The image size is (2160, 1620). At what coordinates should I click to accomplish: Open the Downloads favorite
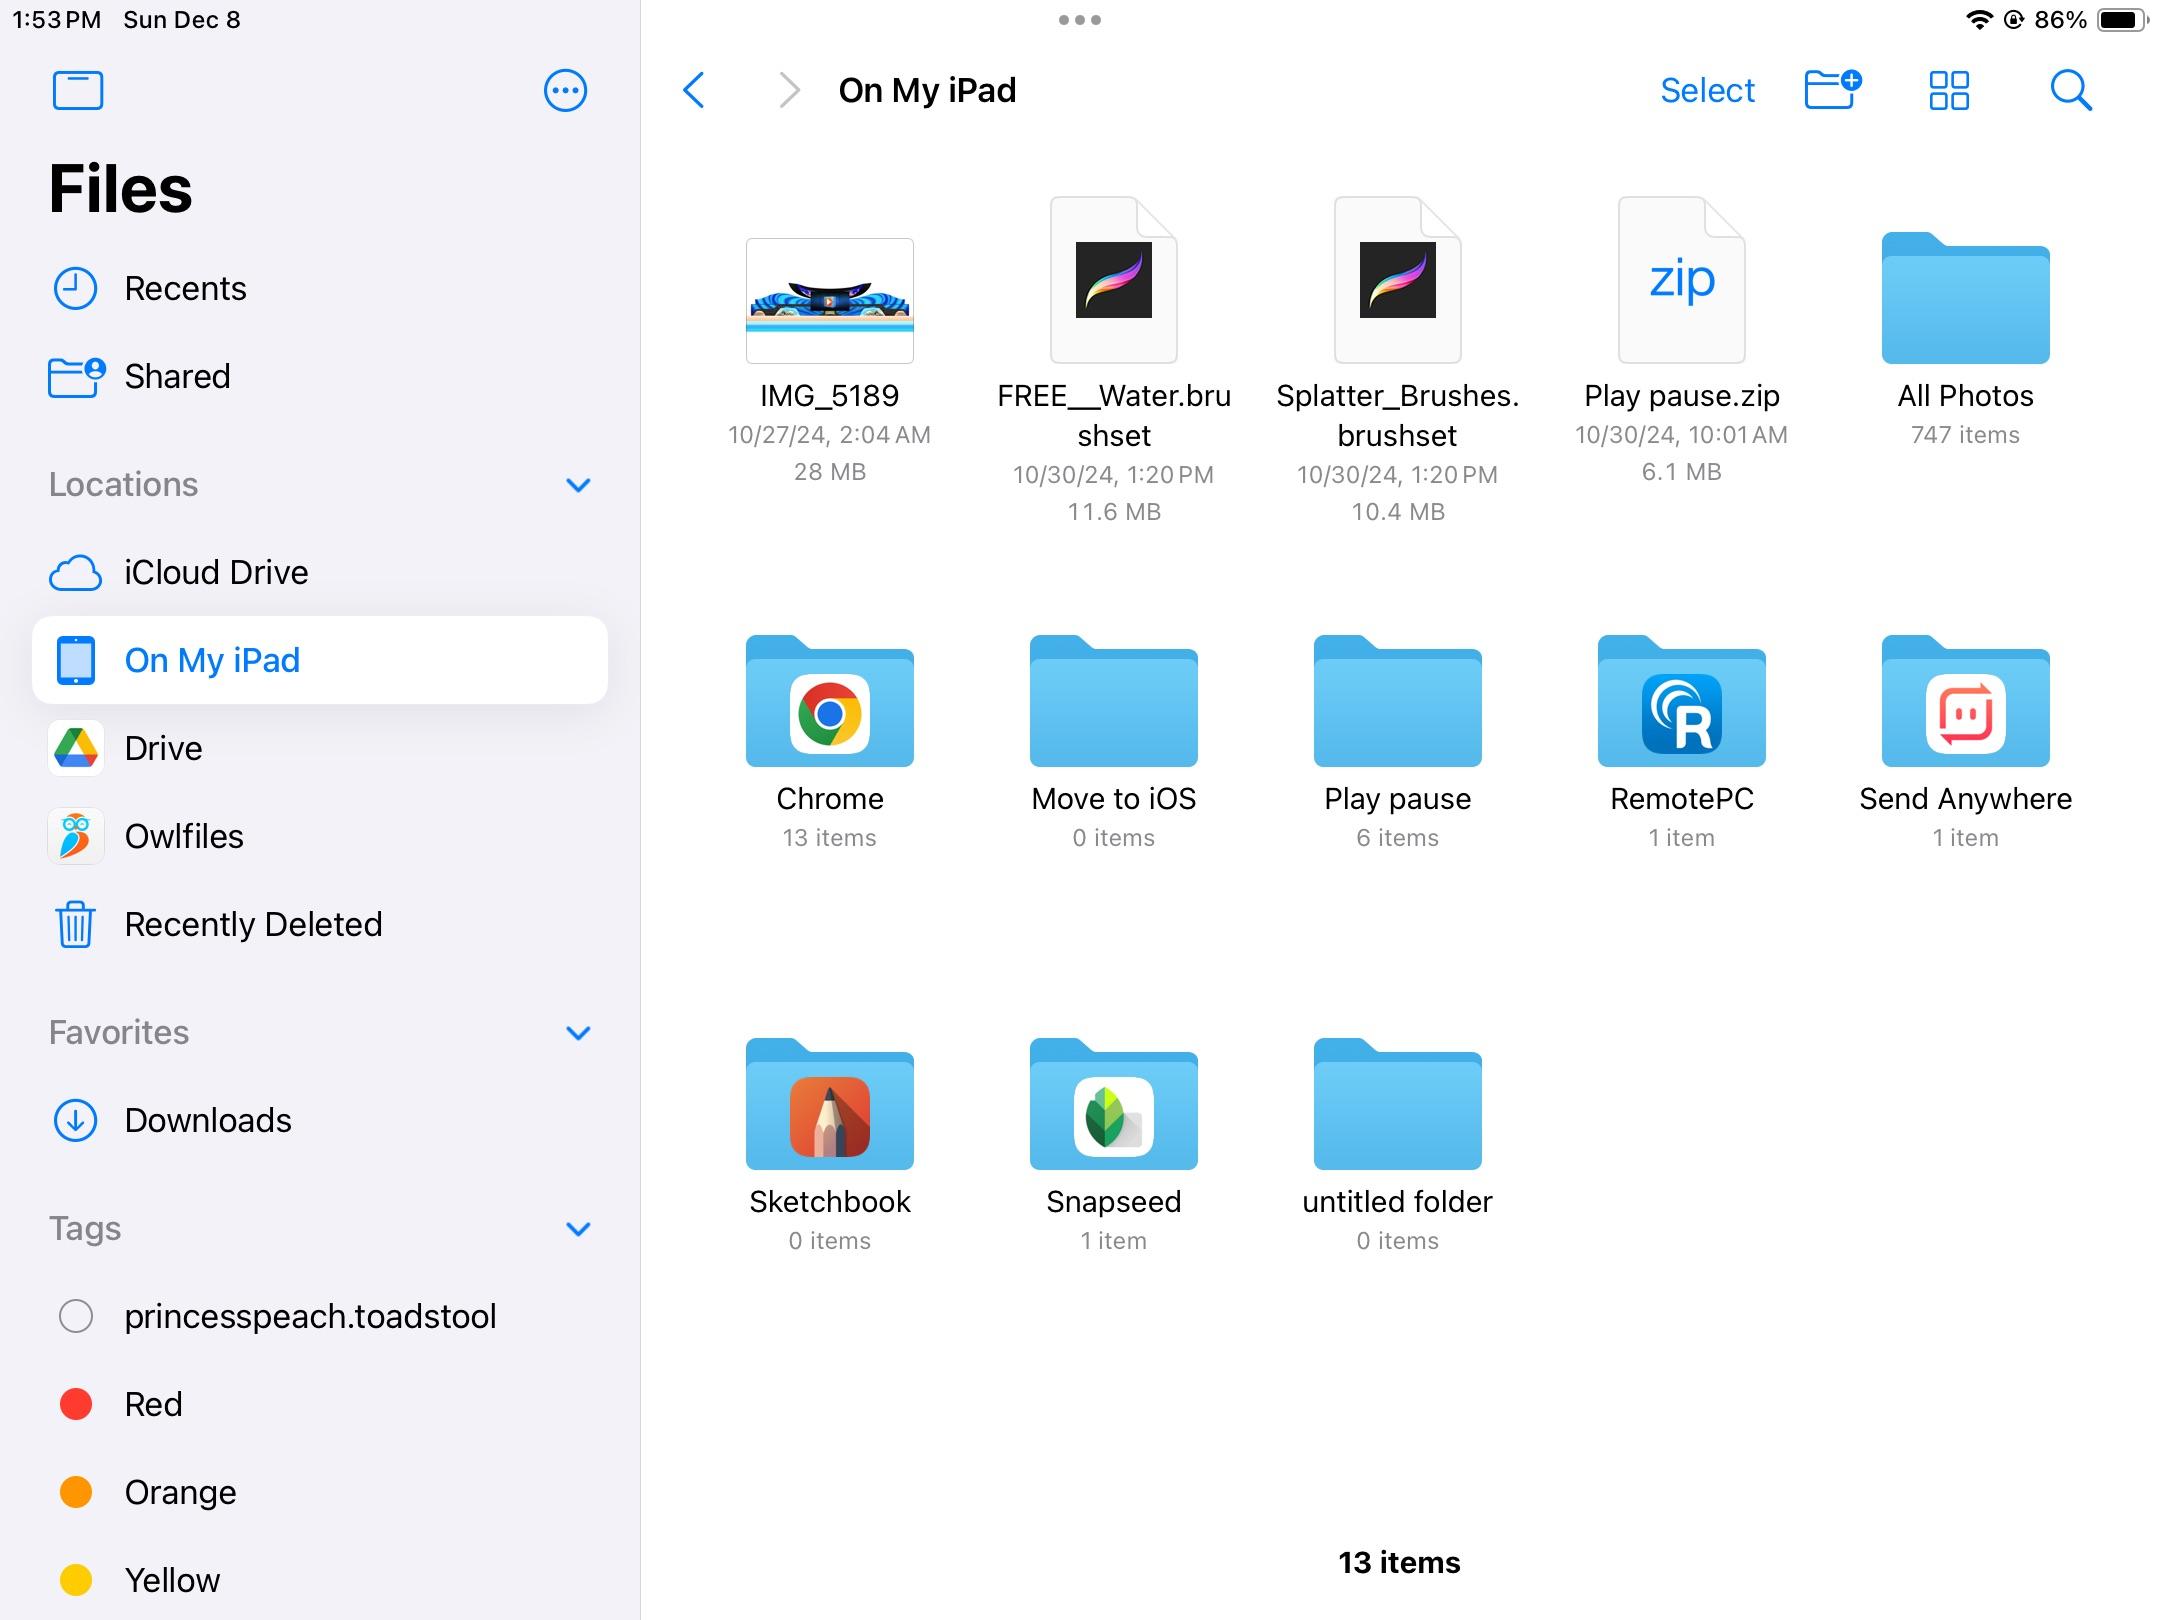click(207, 1120)
